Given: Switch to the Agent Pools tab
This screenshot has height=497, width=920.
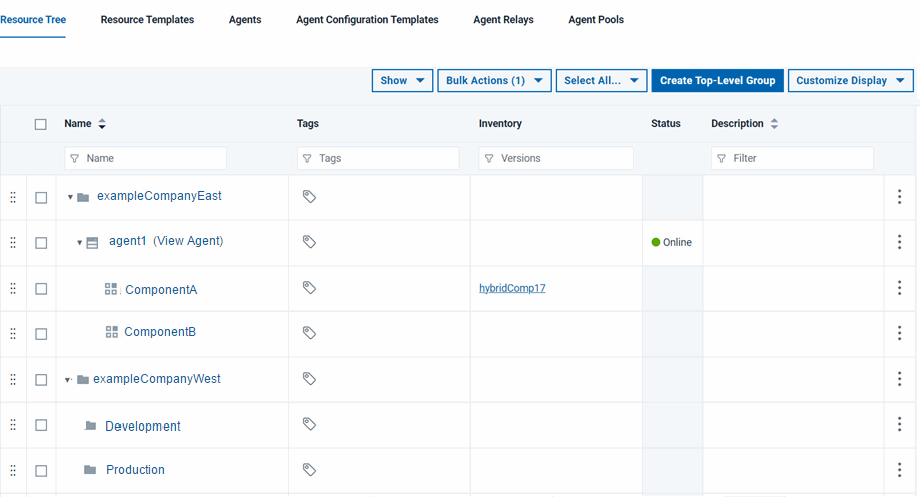Looking at the screenshot, I should click(596, 20).
